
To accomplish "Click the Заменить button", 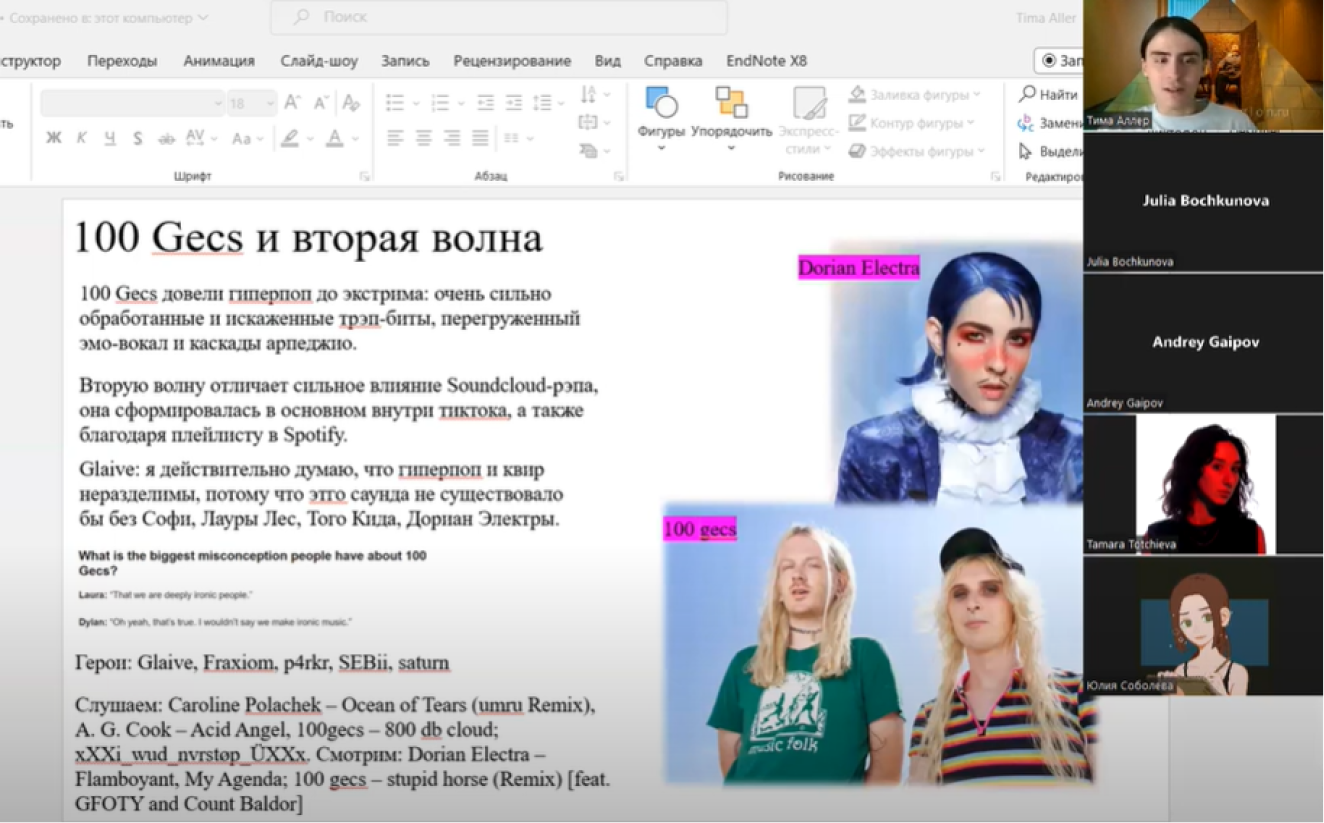I will [1050, 123].
